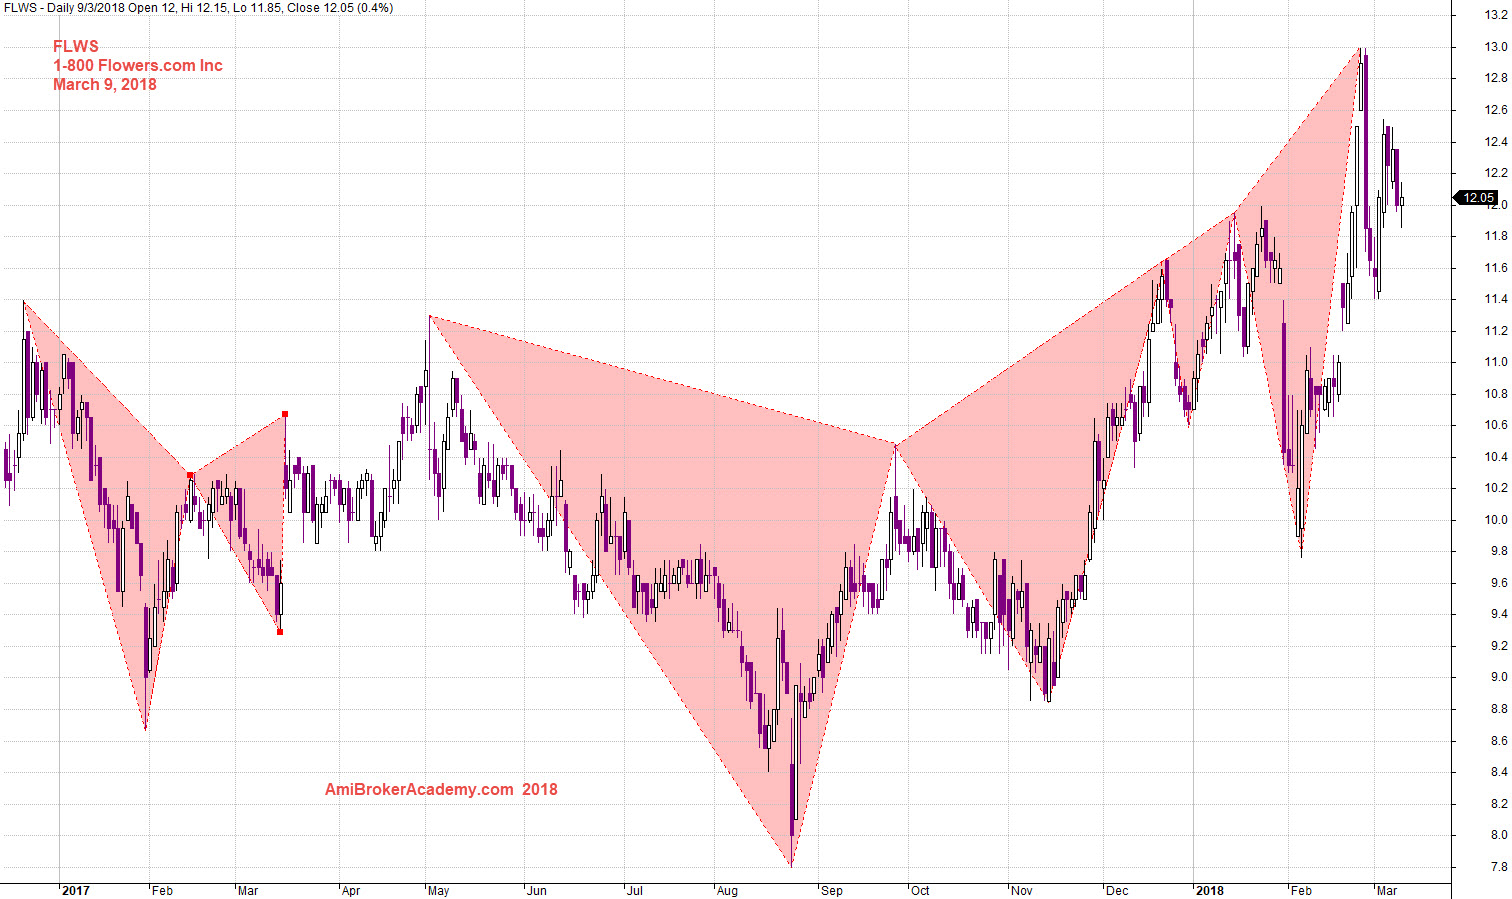Click the Mar label after Feb 2017
This screenshot has height=899, width=1512.
coord(248,891)
